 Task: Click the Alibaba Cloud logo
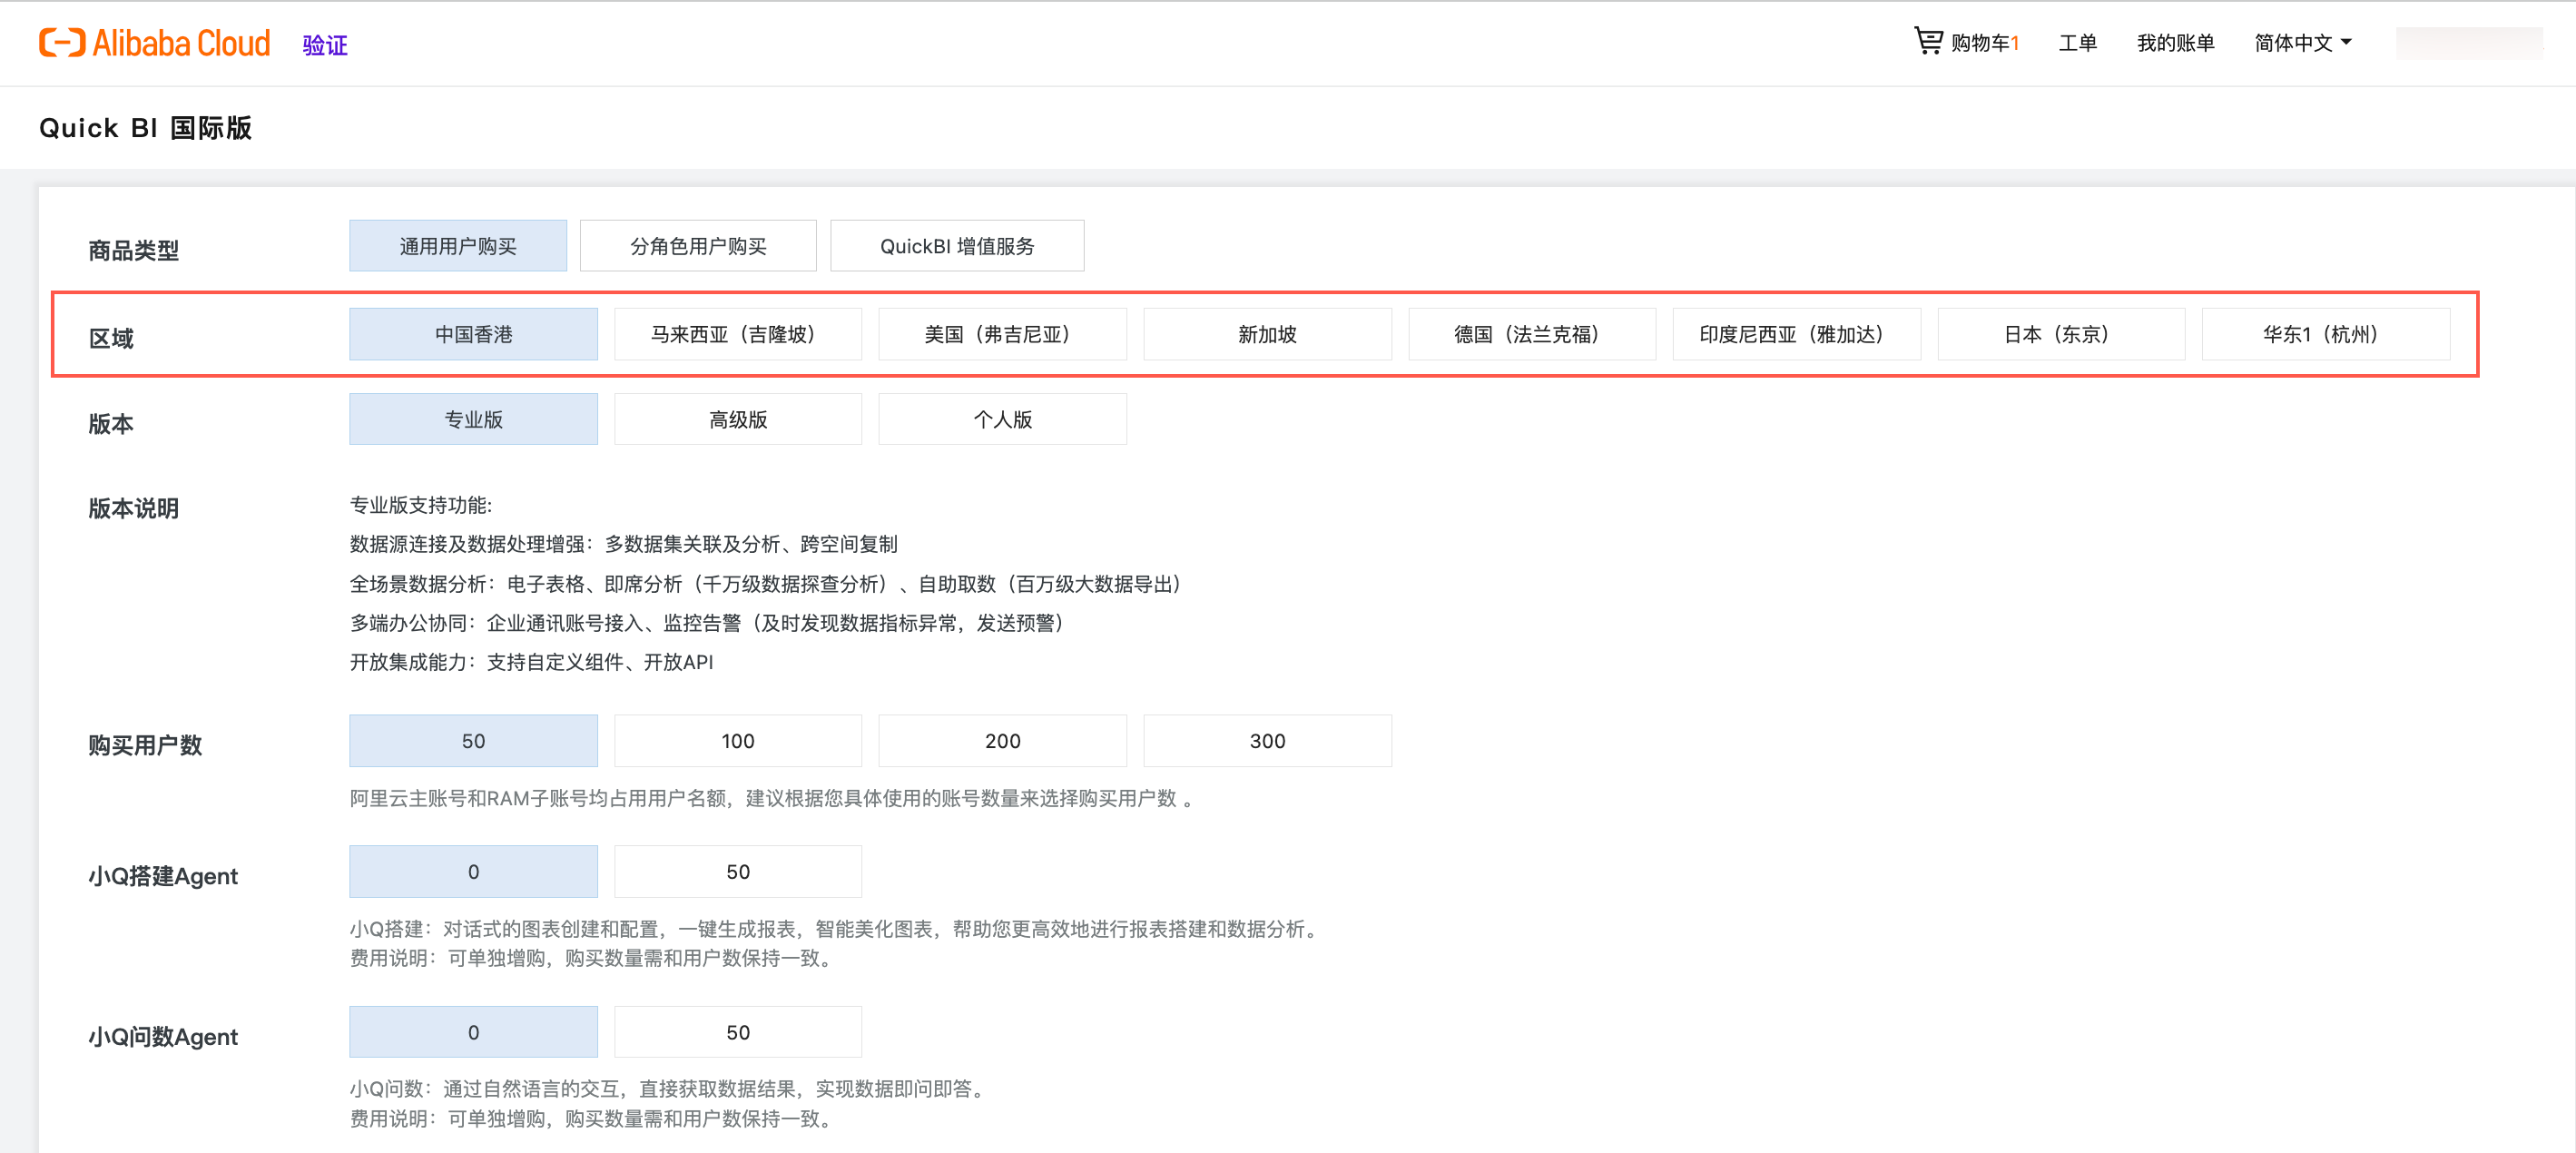pyautogui.click(x=154, y=43)
